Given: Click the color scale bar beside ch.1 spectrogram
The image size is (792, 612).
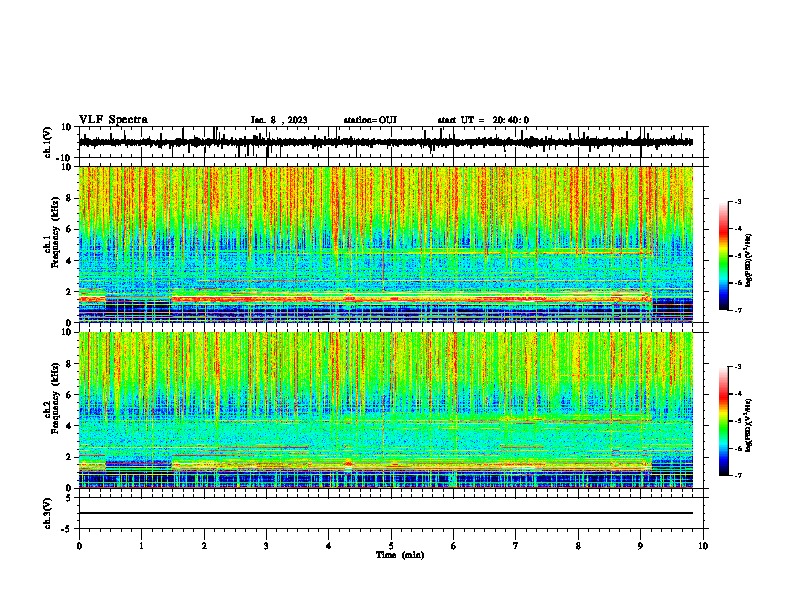Looking at the screenshot, I should (724, 256).
